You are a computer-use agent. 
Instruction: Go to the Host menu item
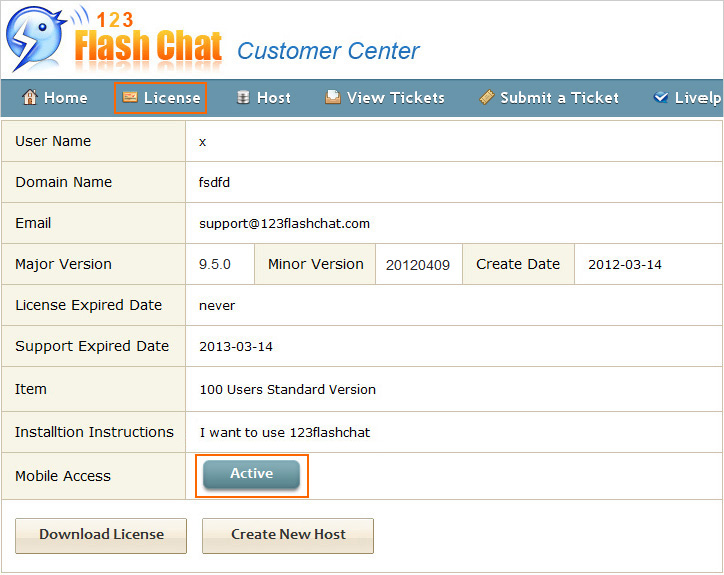[x=264, y=97]
